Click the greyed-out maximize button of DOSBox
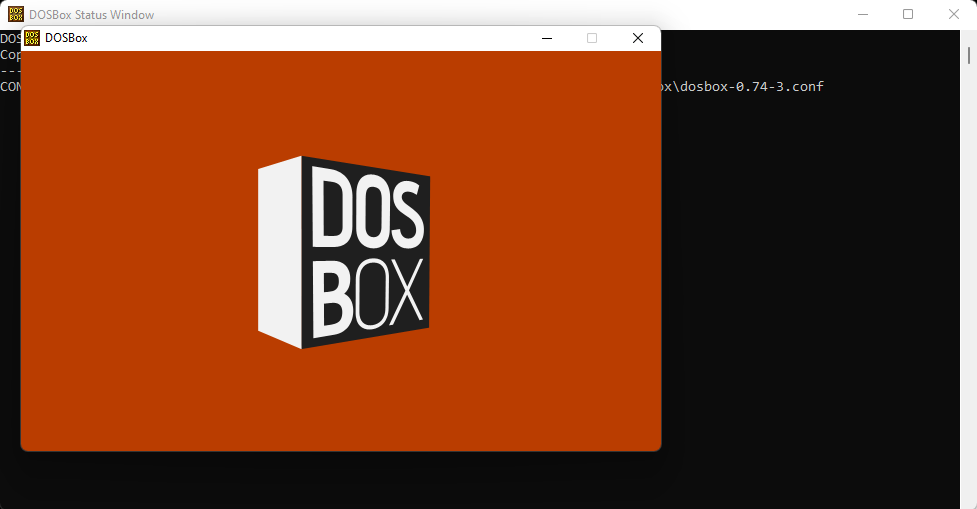 (x=592, y=38)
